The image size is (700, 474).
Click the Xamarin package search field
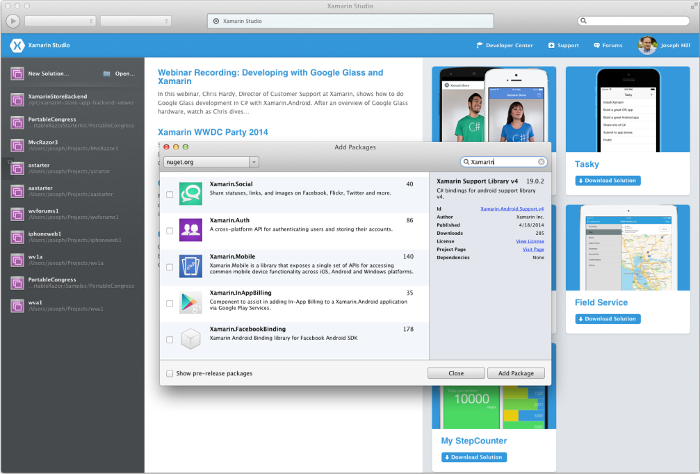click(504, 162)
